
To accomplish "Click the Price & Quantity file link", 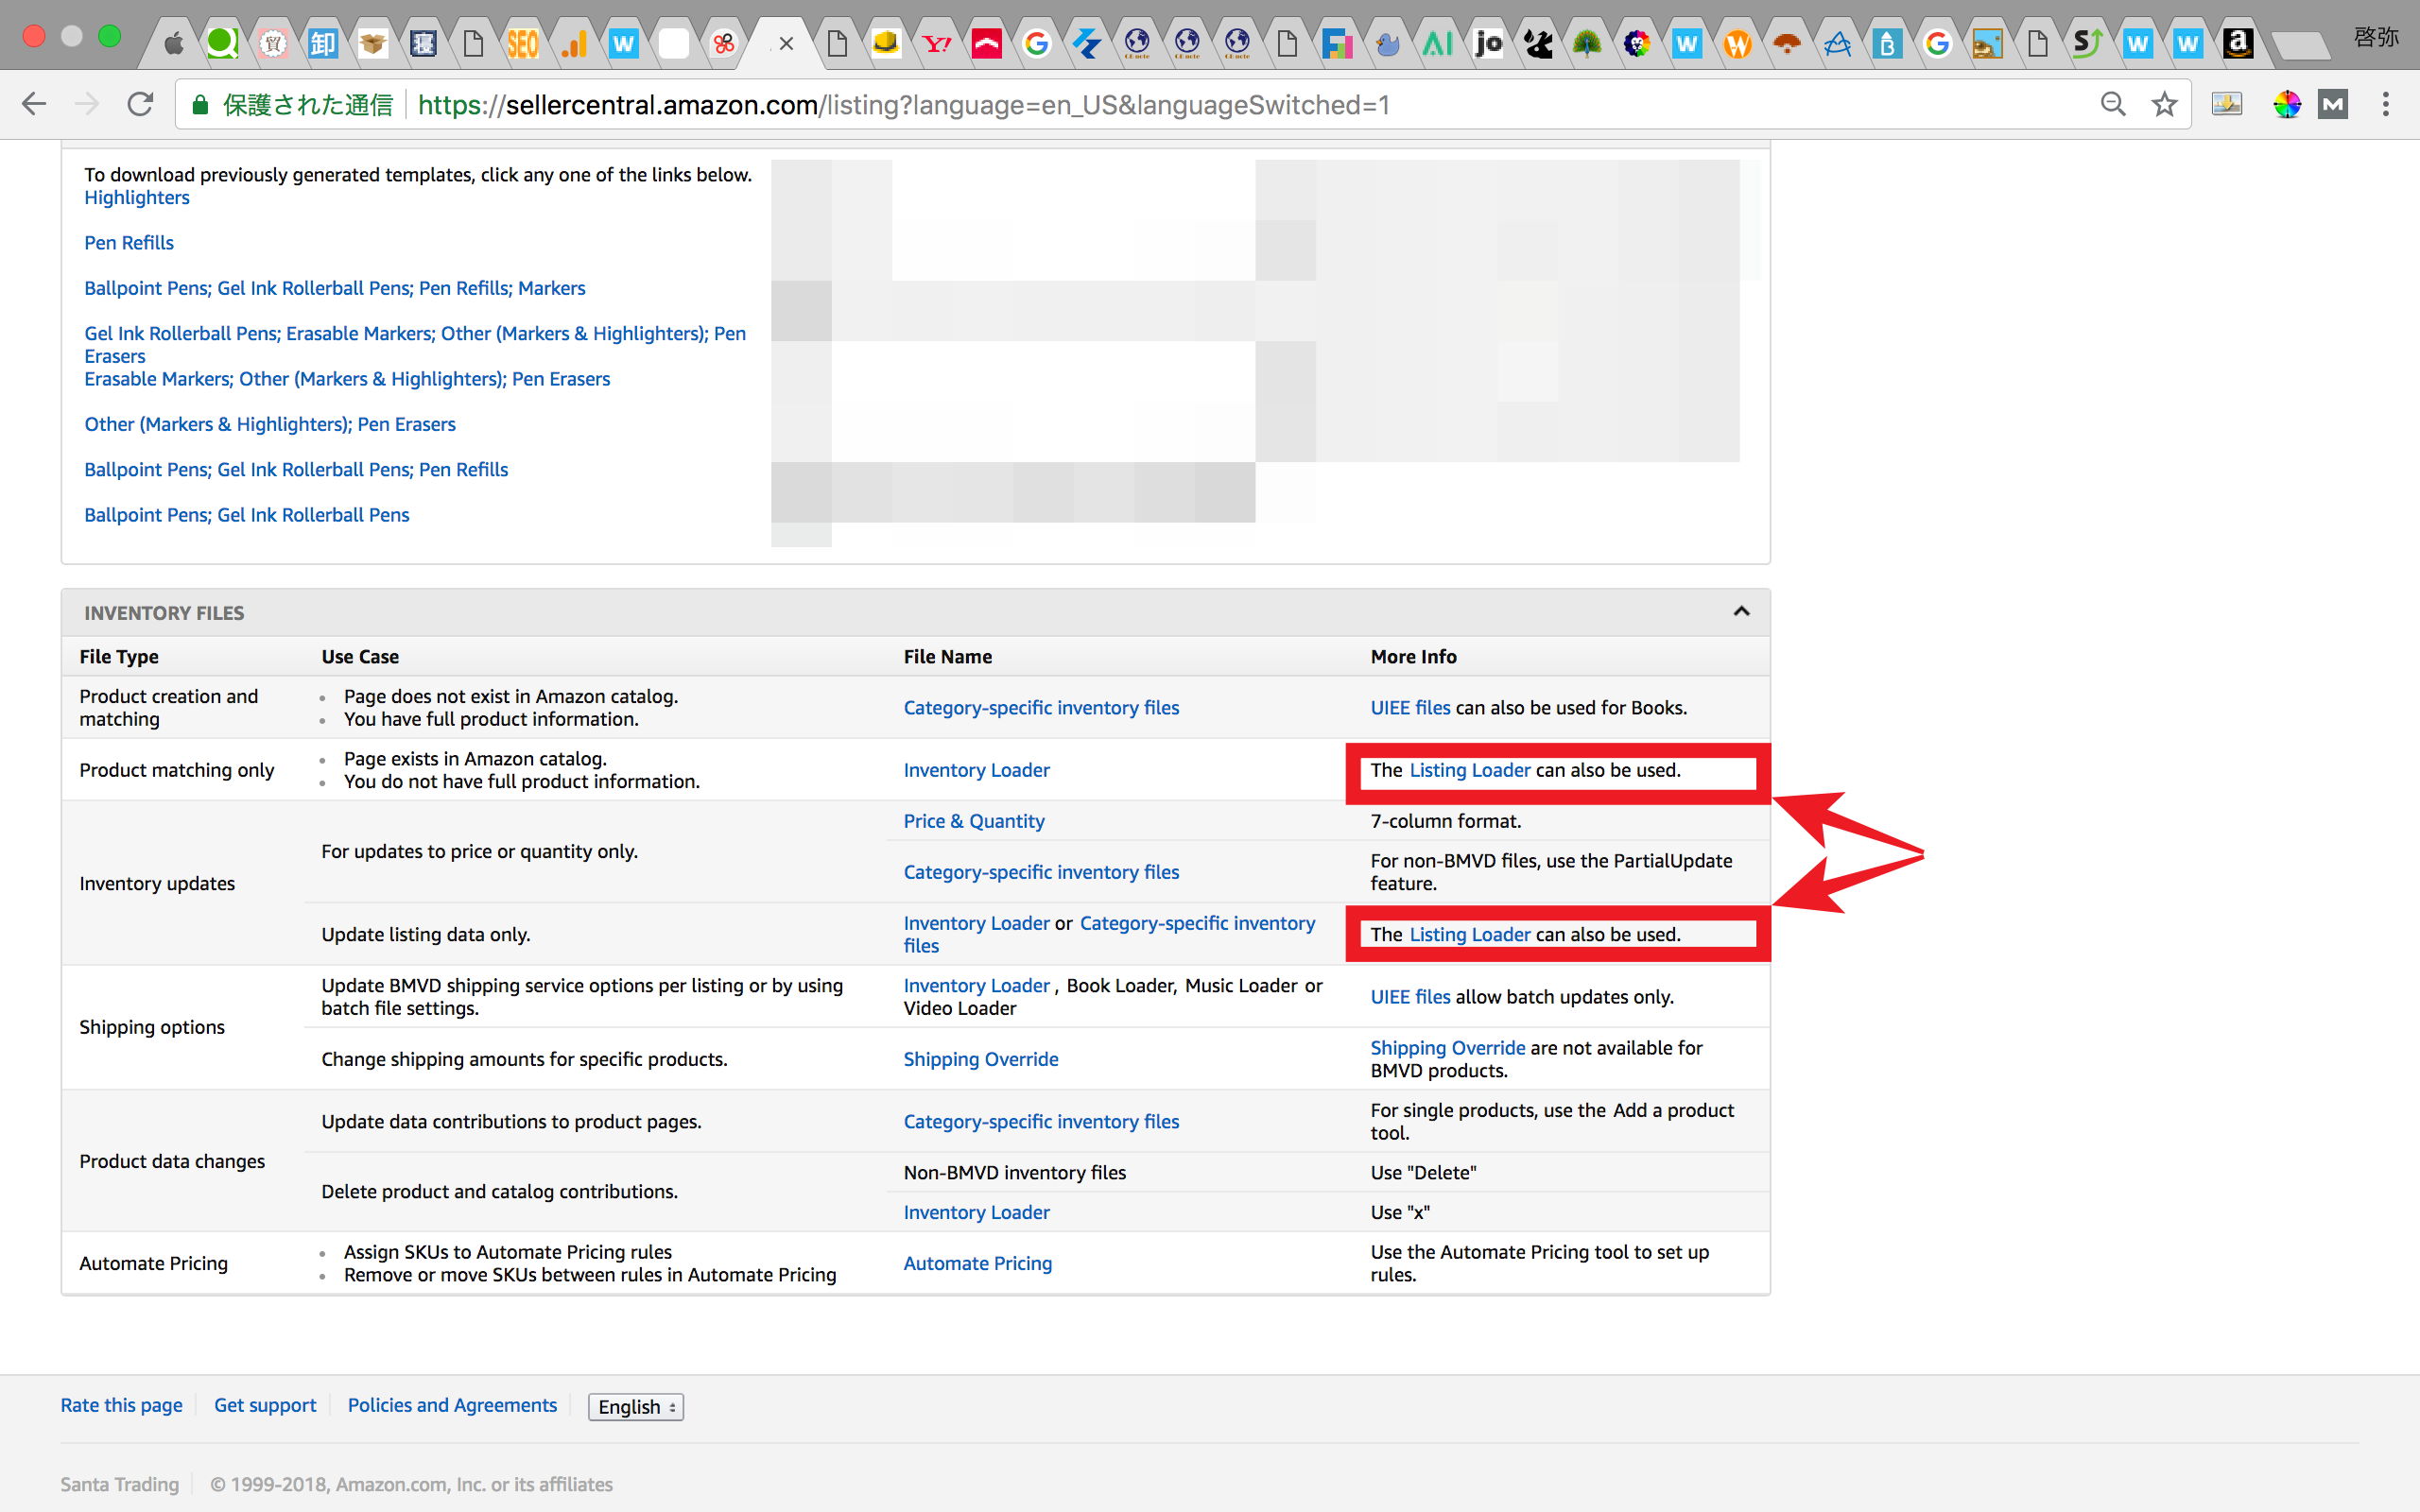I will tap(974, 821).
